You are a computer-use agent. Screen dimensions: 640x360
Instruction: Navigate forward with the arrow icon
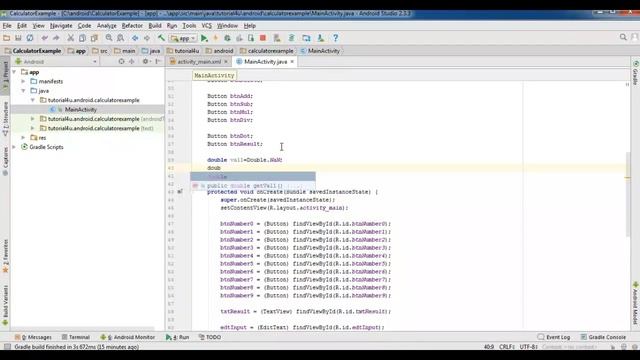pos(147,38)
